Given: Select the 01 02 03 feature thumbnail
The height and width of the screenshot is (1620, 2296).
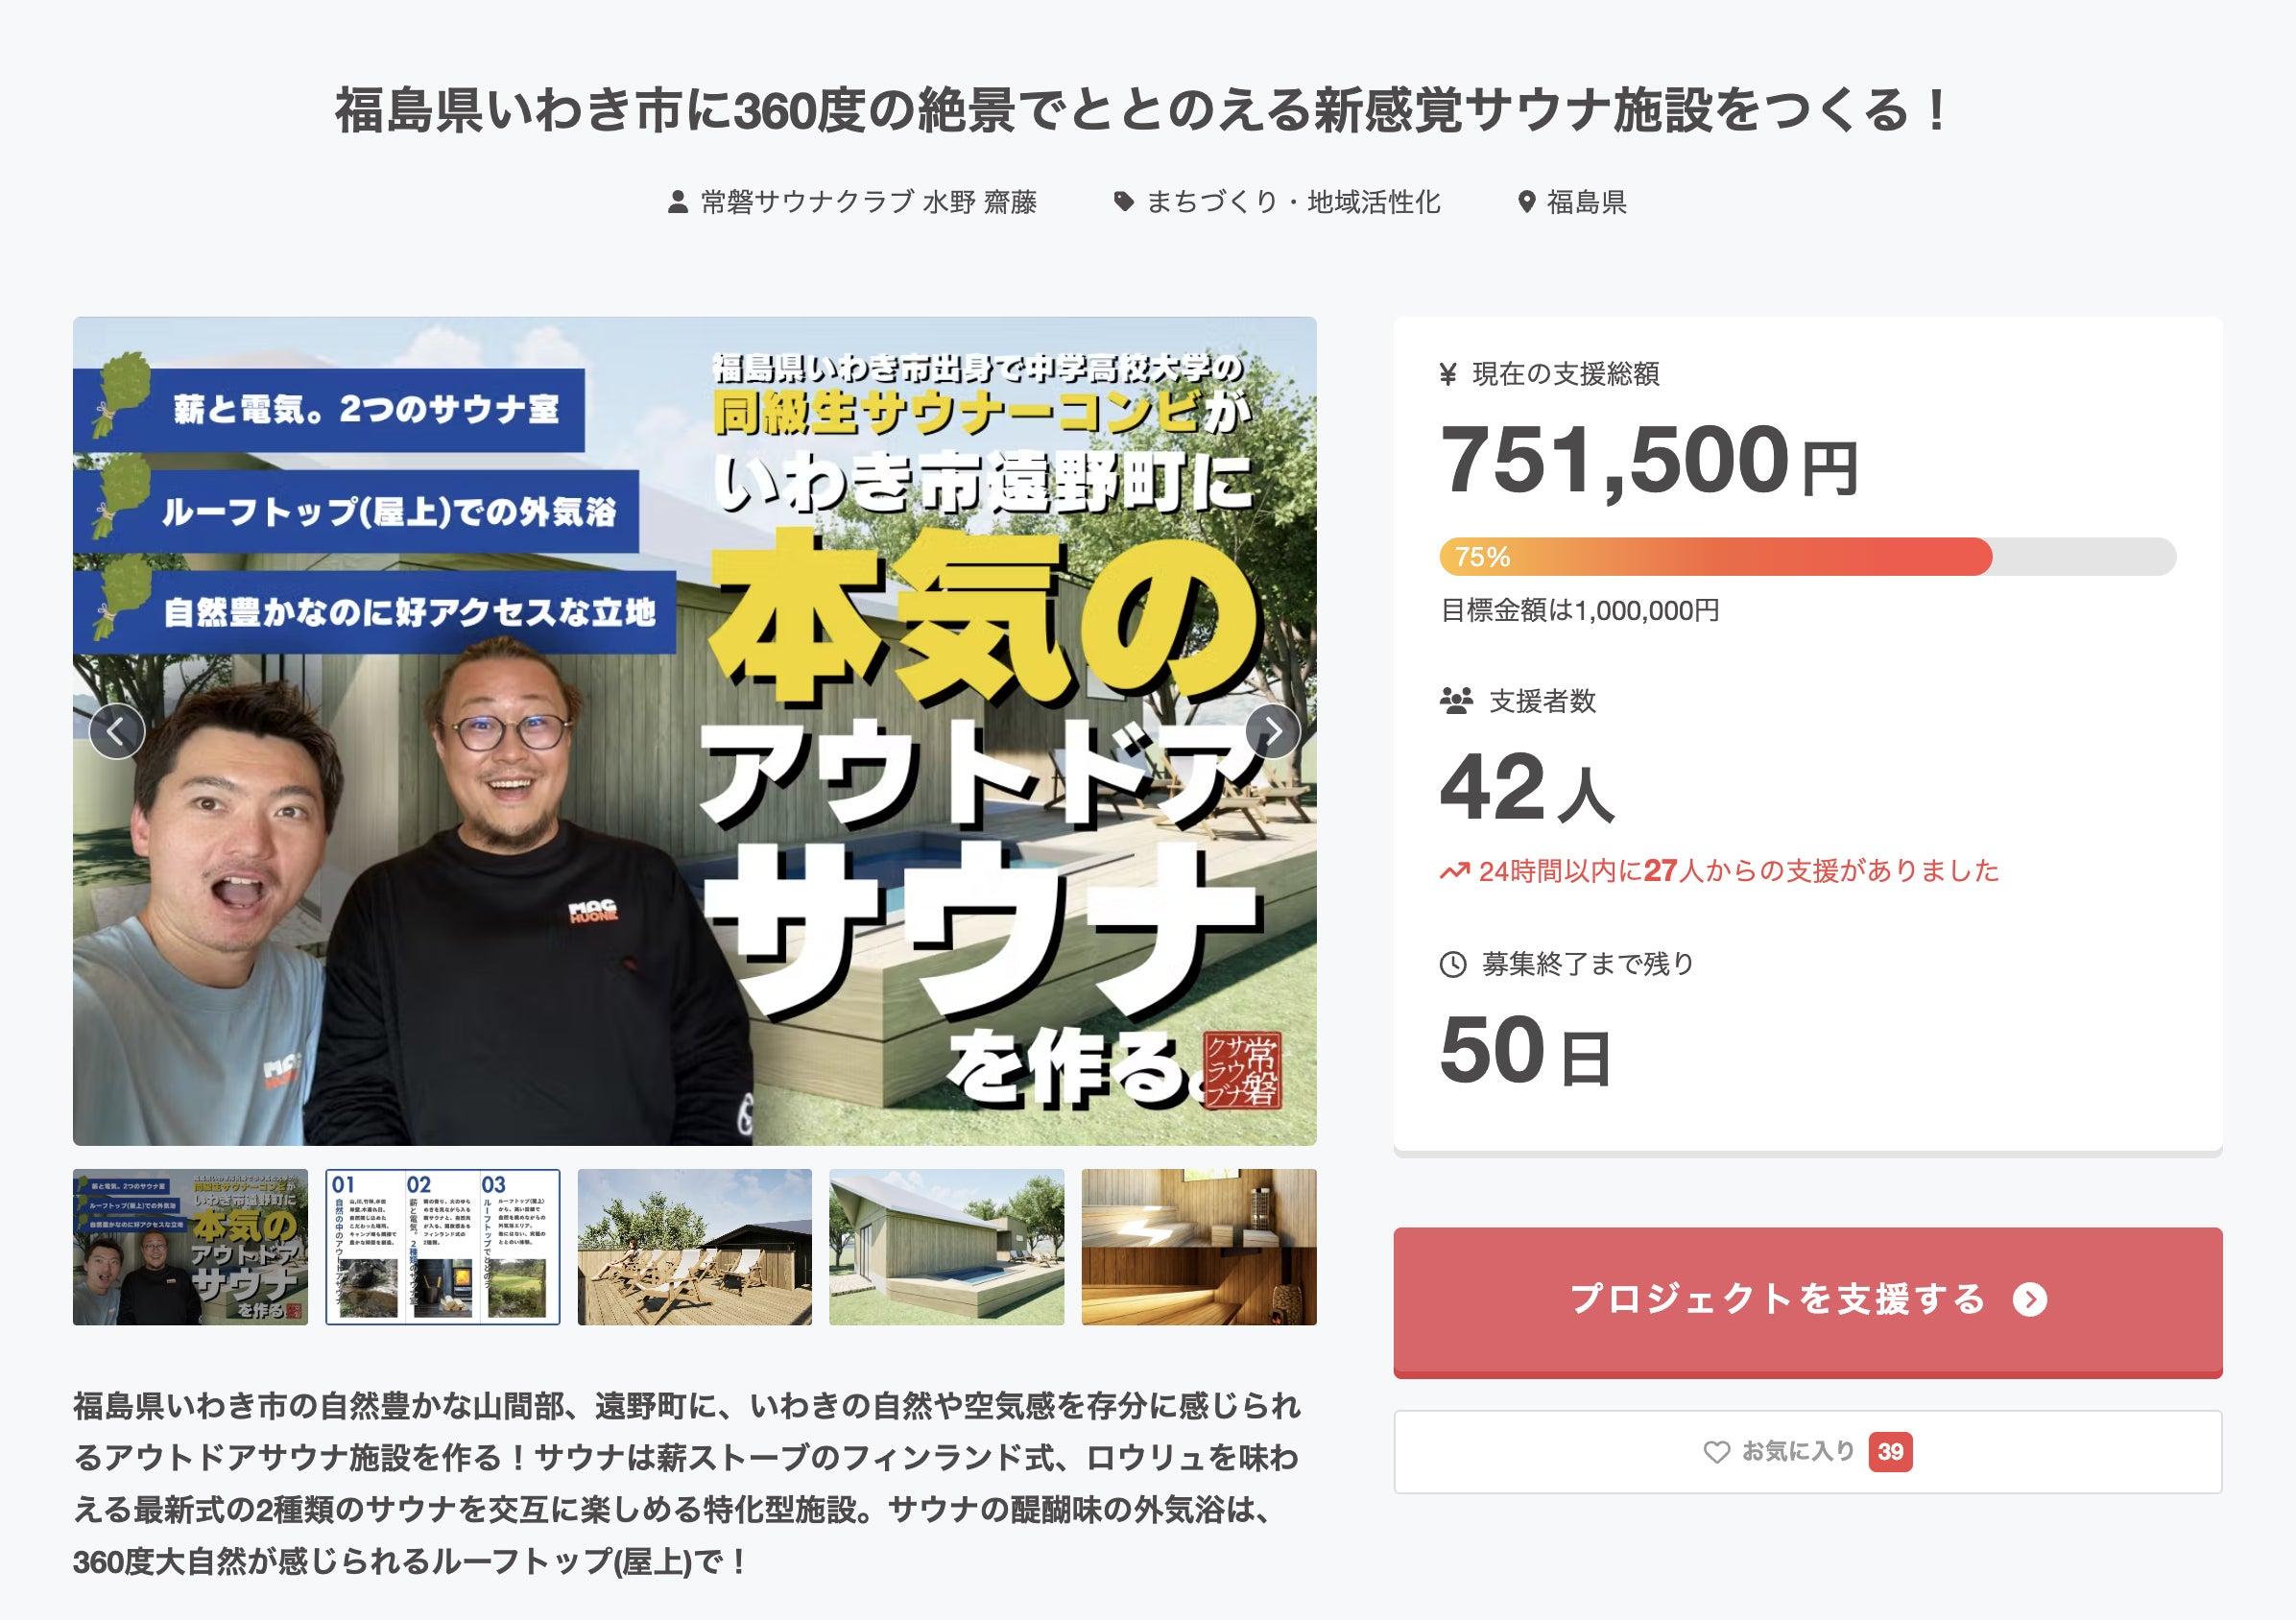Looking at the screenshot, I should point(442,1247).
